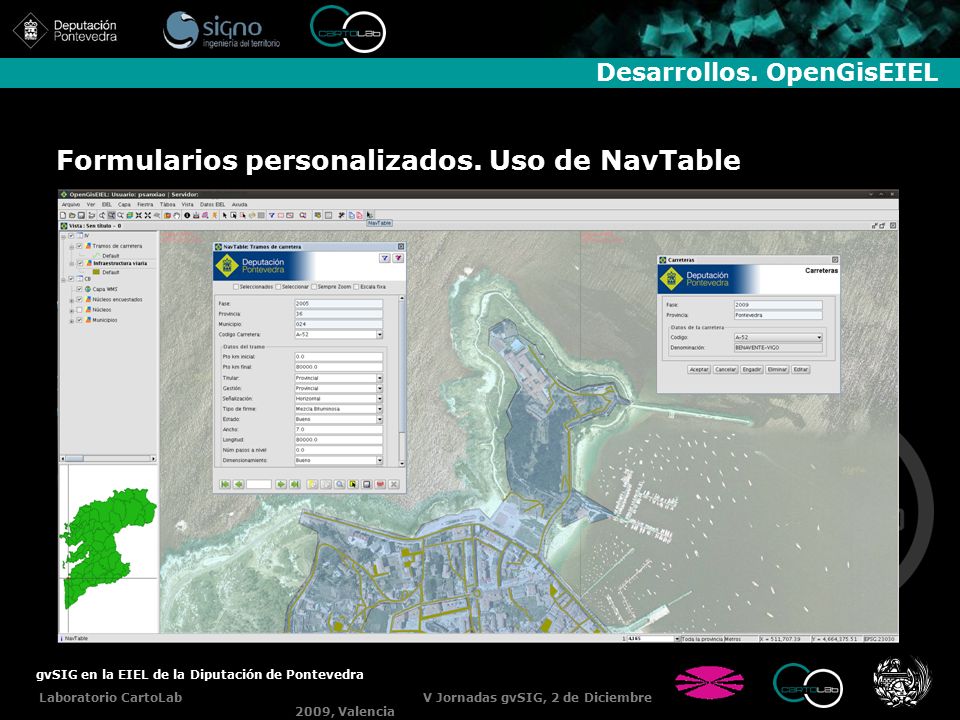Toggle visibility of Tramos de carretera layer
The image size is (960, 720).
79,246
